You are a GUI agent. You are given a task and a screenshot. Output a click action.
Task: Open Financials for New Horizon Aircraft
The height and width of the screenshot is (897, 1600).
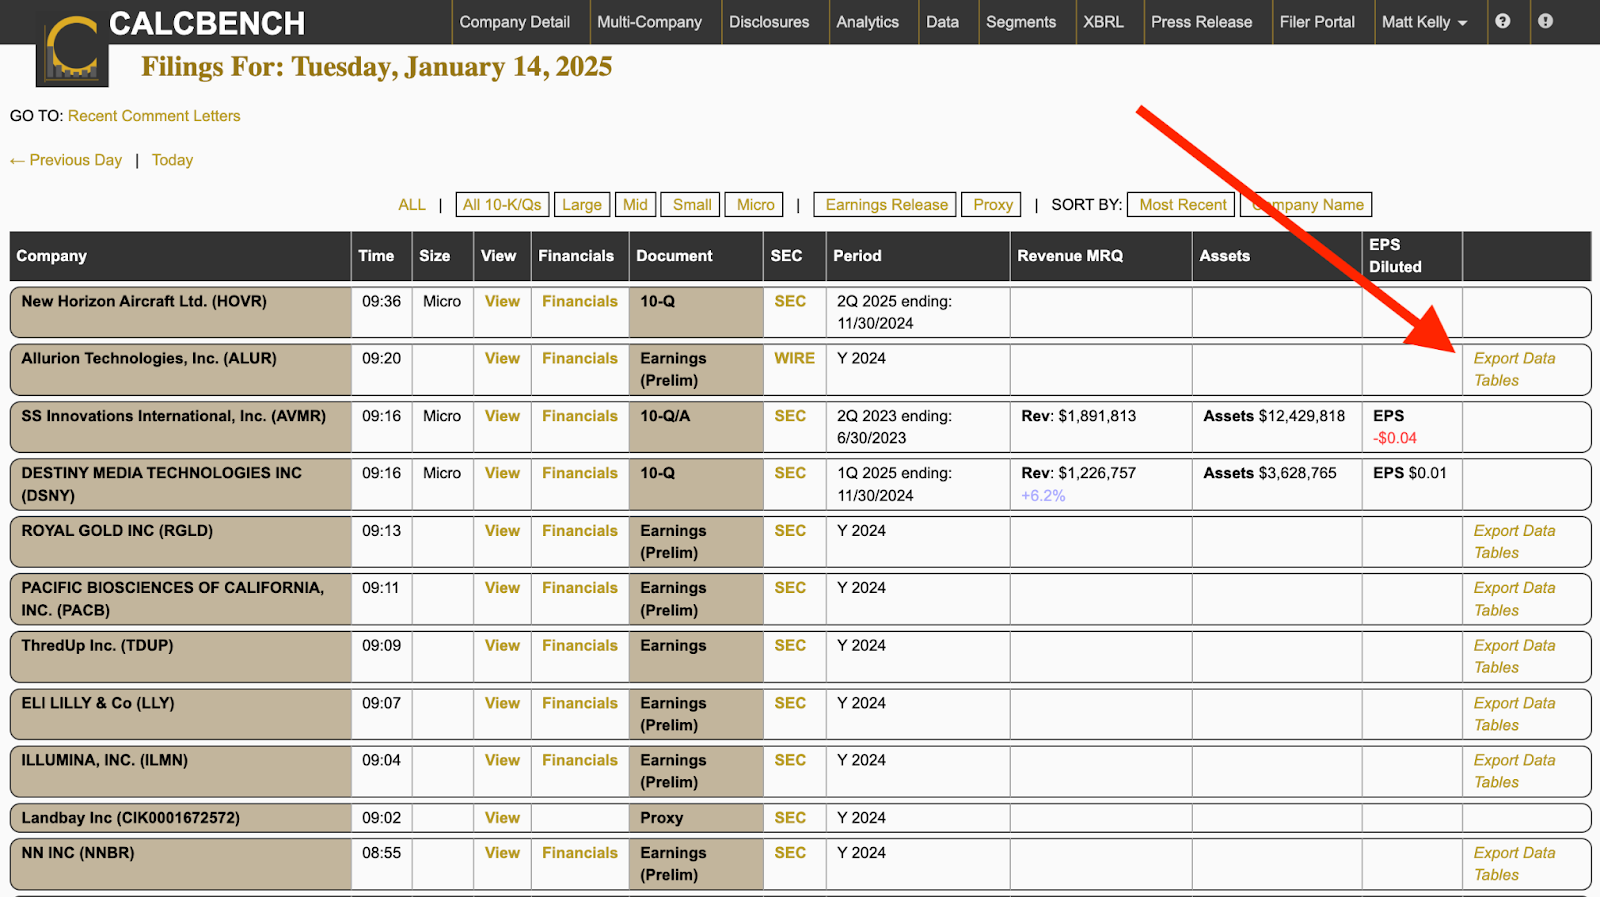point(580,302)
